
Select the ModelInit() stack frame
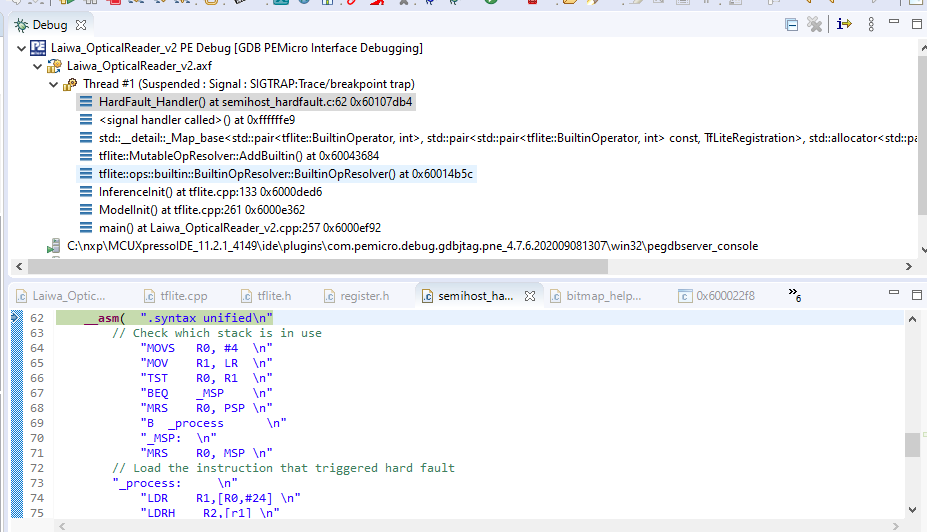(x=202, y=210)
